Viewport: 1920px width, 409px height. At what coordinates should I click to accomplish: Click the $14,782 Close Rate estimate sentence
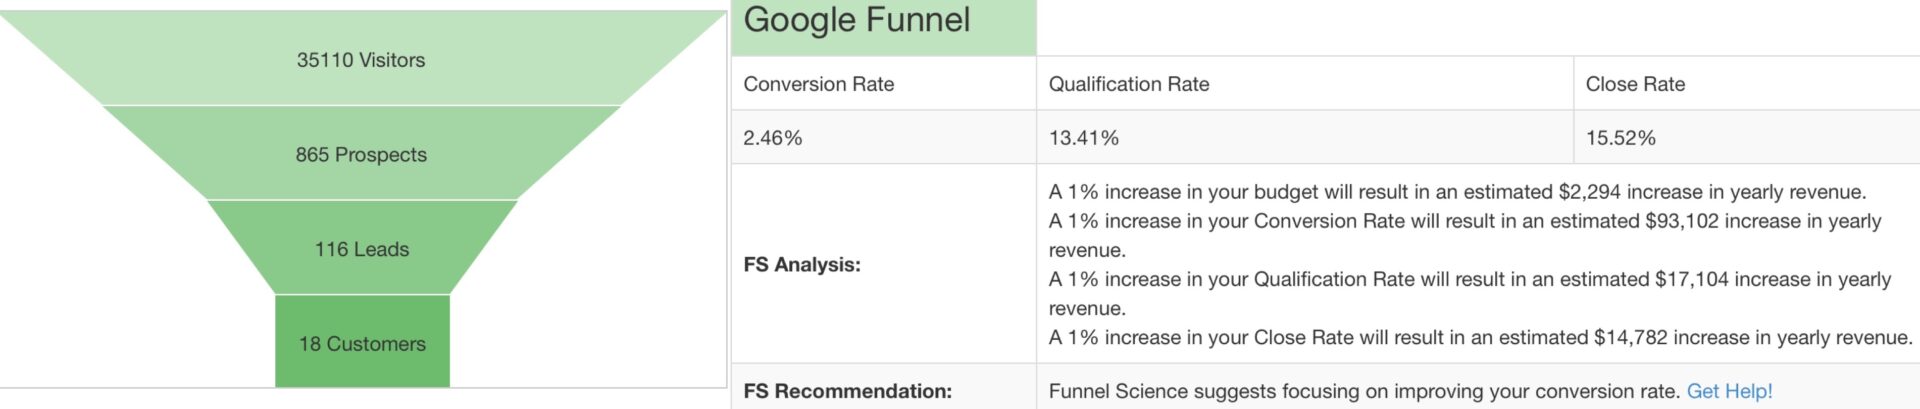pos(1480,337)
